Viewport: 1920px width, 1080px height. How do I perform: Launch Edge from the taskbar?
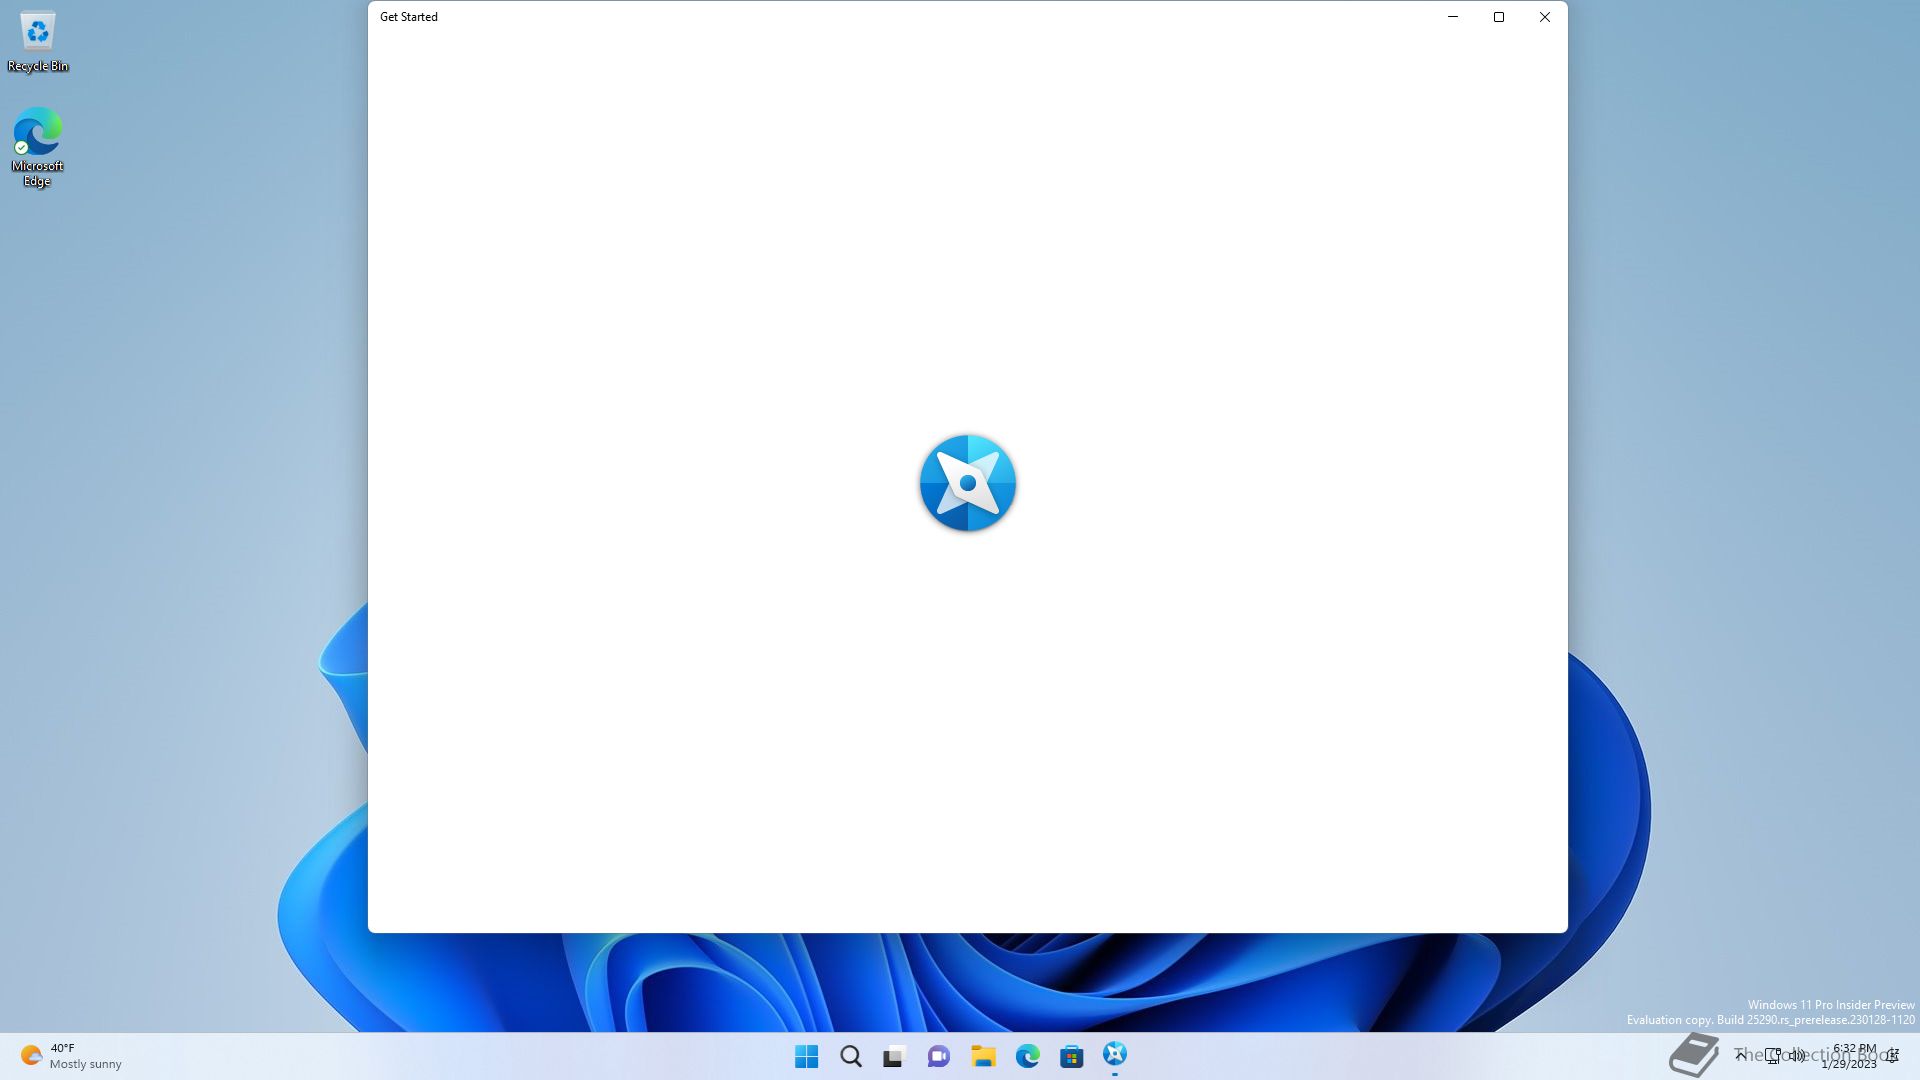1027,1056
